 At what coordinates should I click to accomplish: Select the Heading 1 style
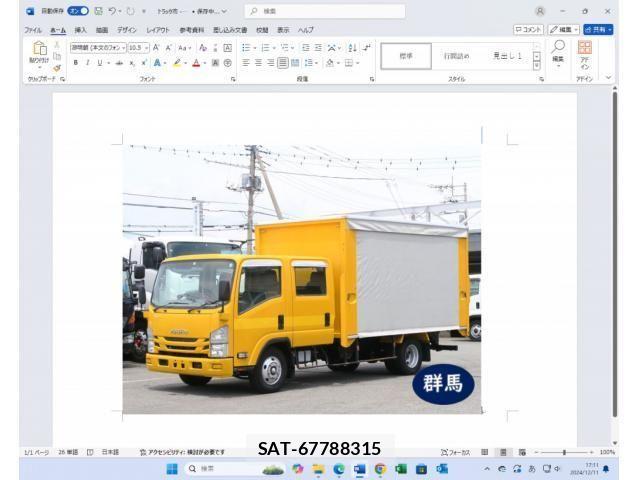[x=507, y=56]
